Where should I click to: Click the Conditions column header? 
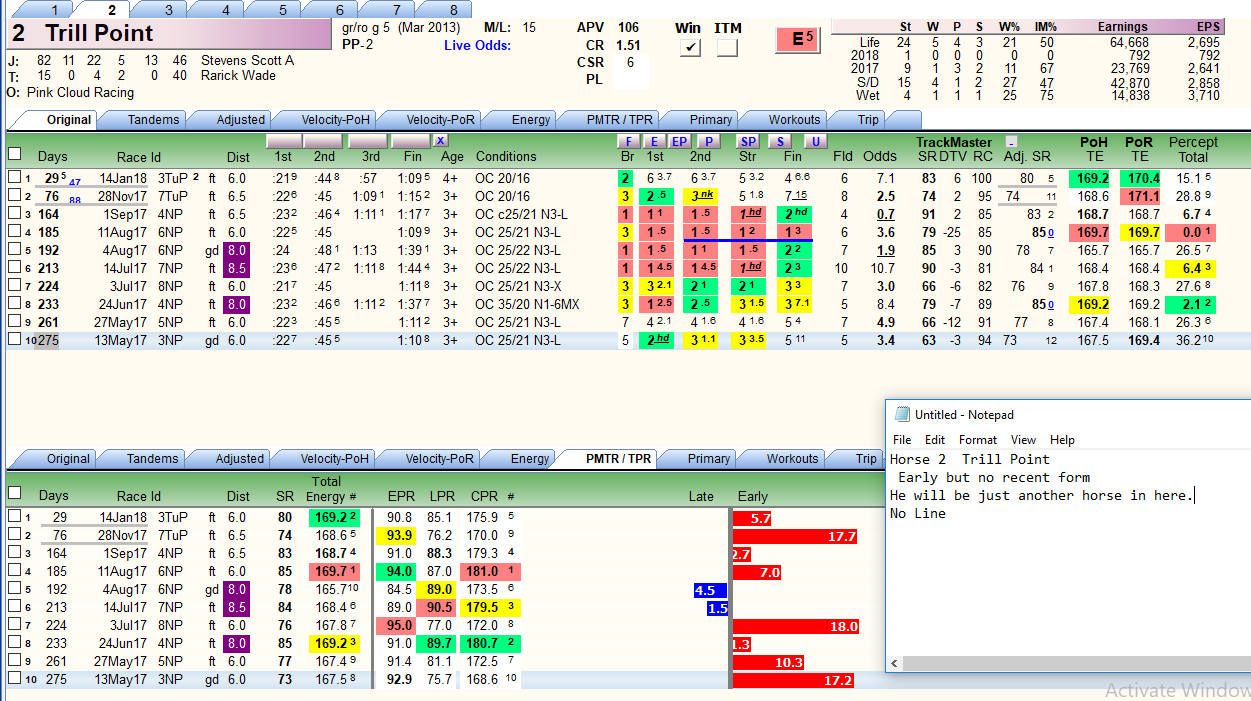506,156
